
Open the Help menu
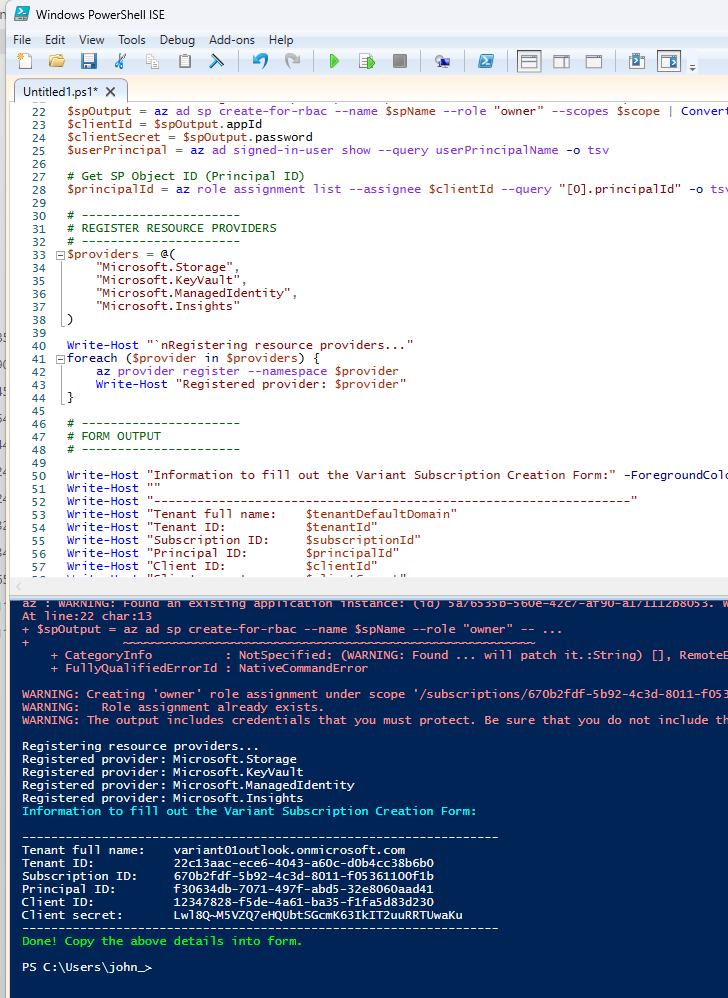point(281,39)
